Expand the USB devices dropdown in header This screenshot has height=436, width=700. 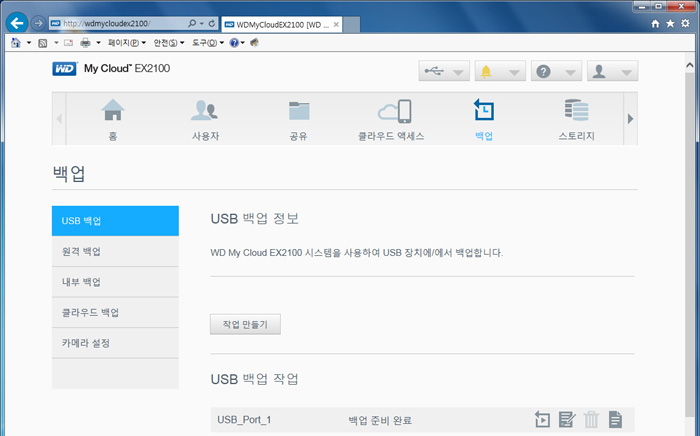[444, 72]
